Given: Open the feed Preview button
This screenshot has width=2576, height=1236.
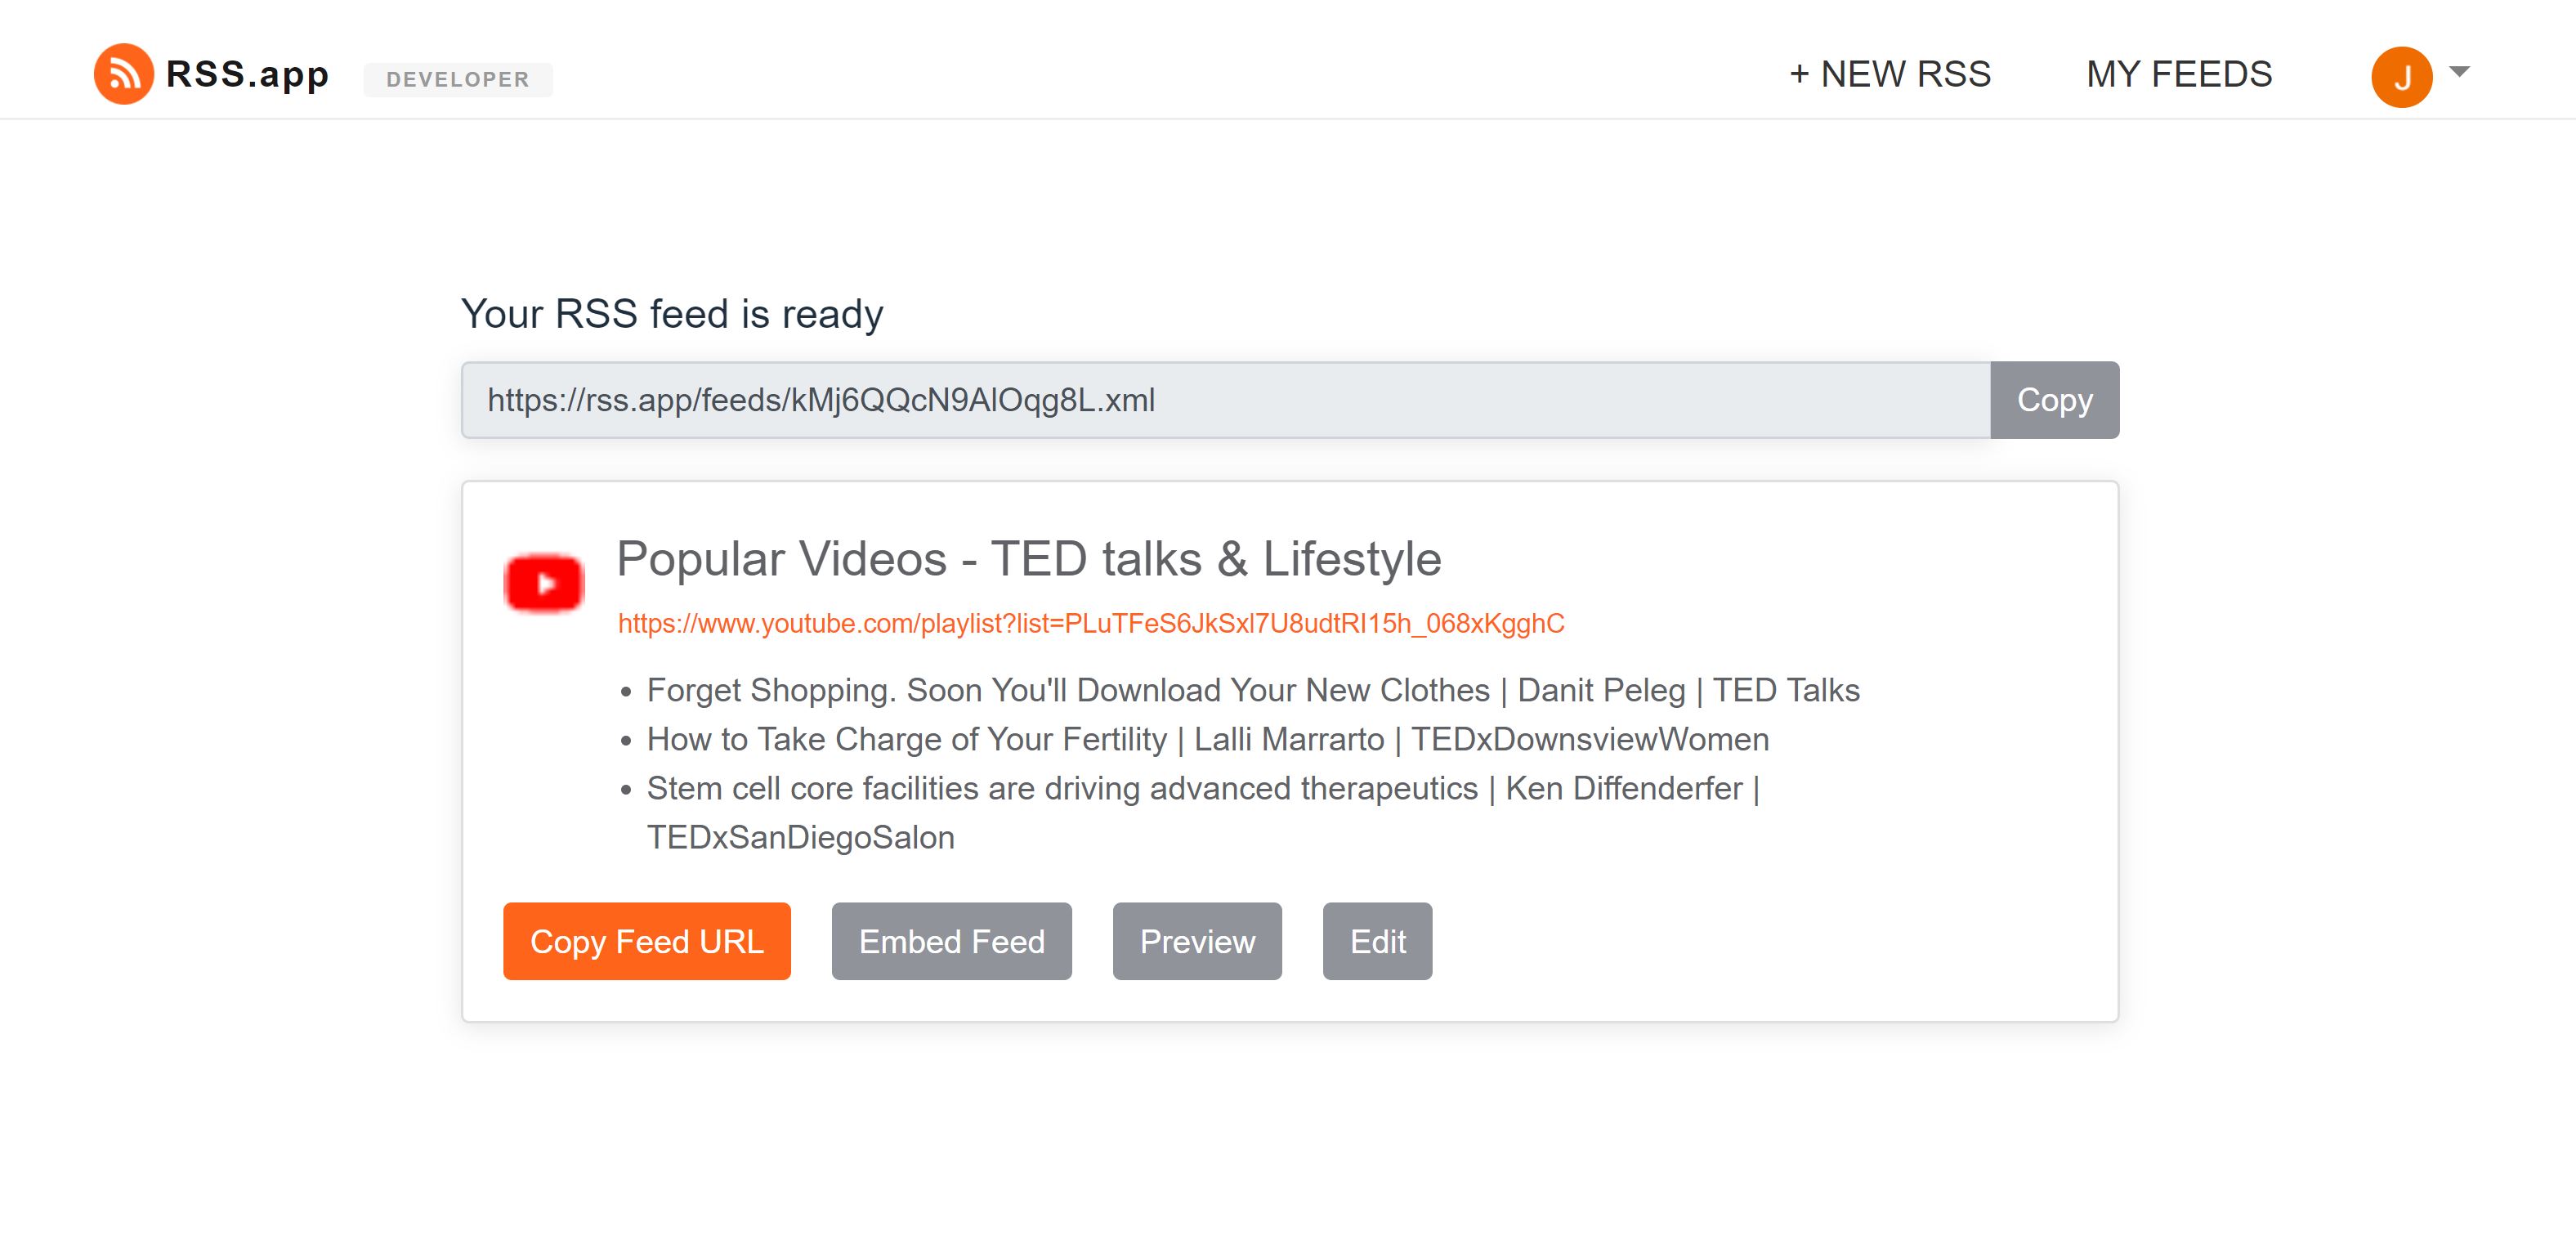Looking at the screenshot, I should point(1197,941).
